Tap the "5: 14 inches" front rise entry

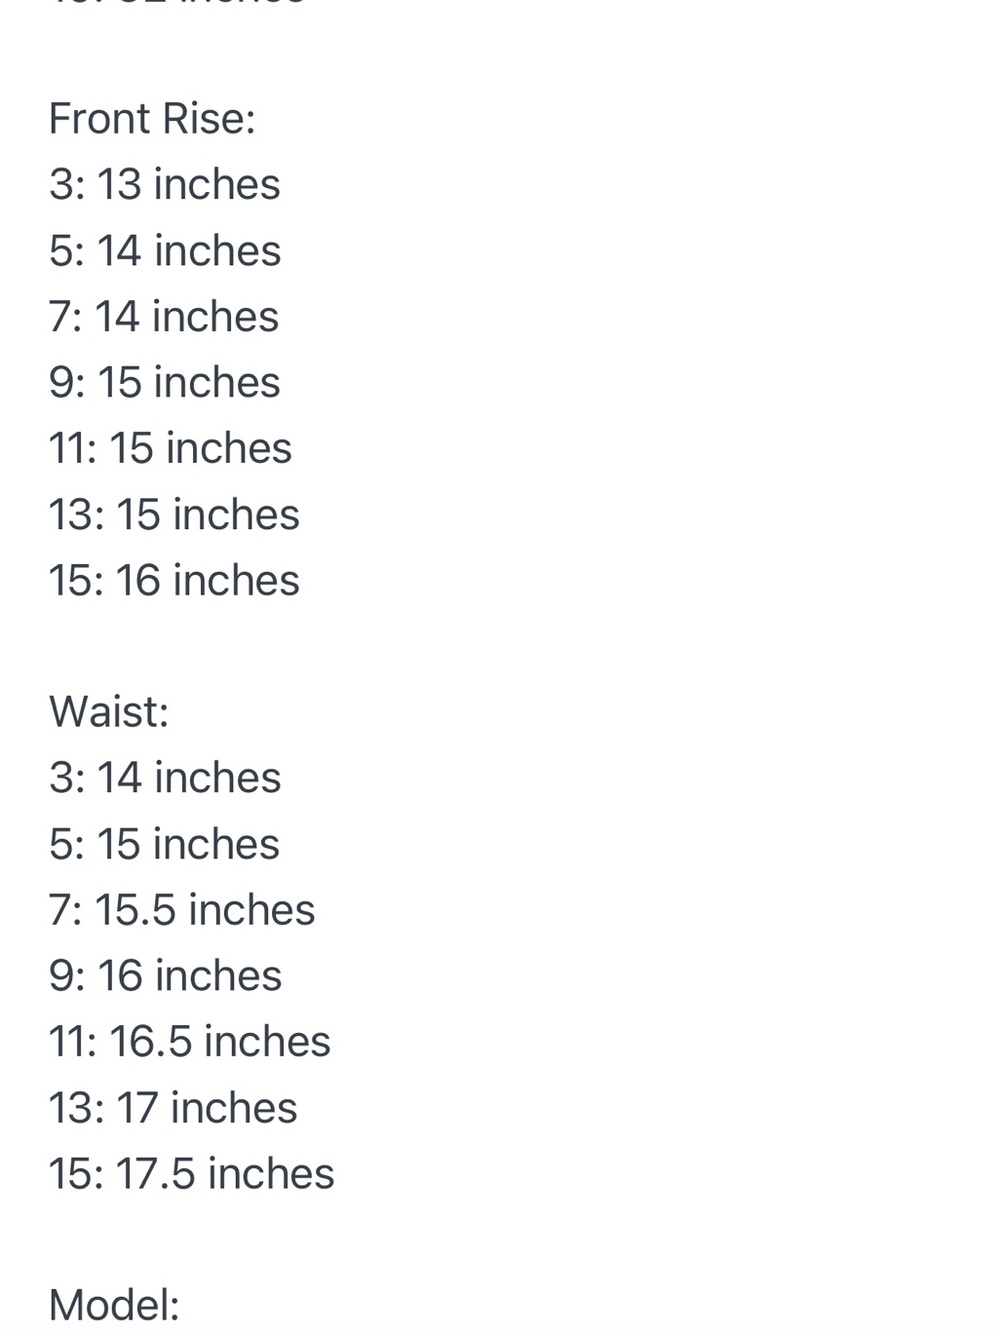coord(165,251)
